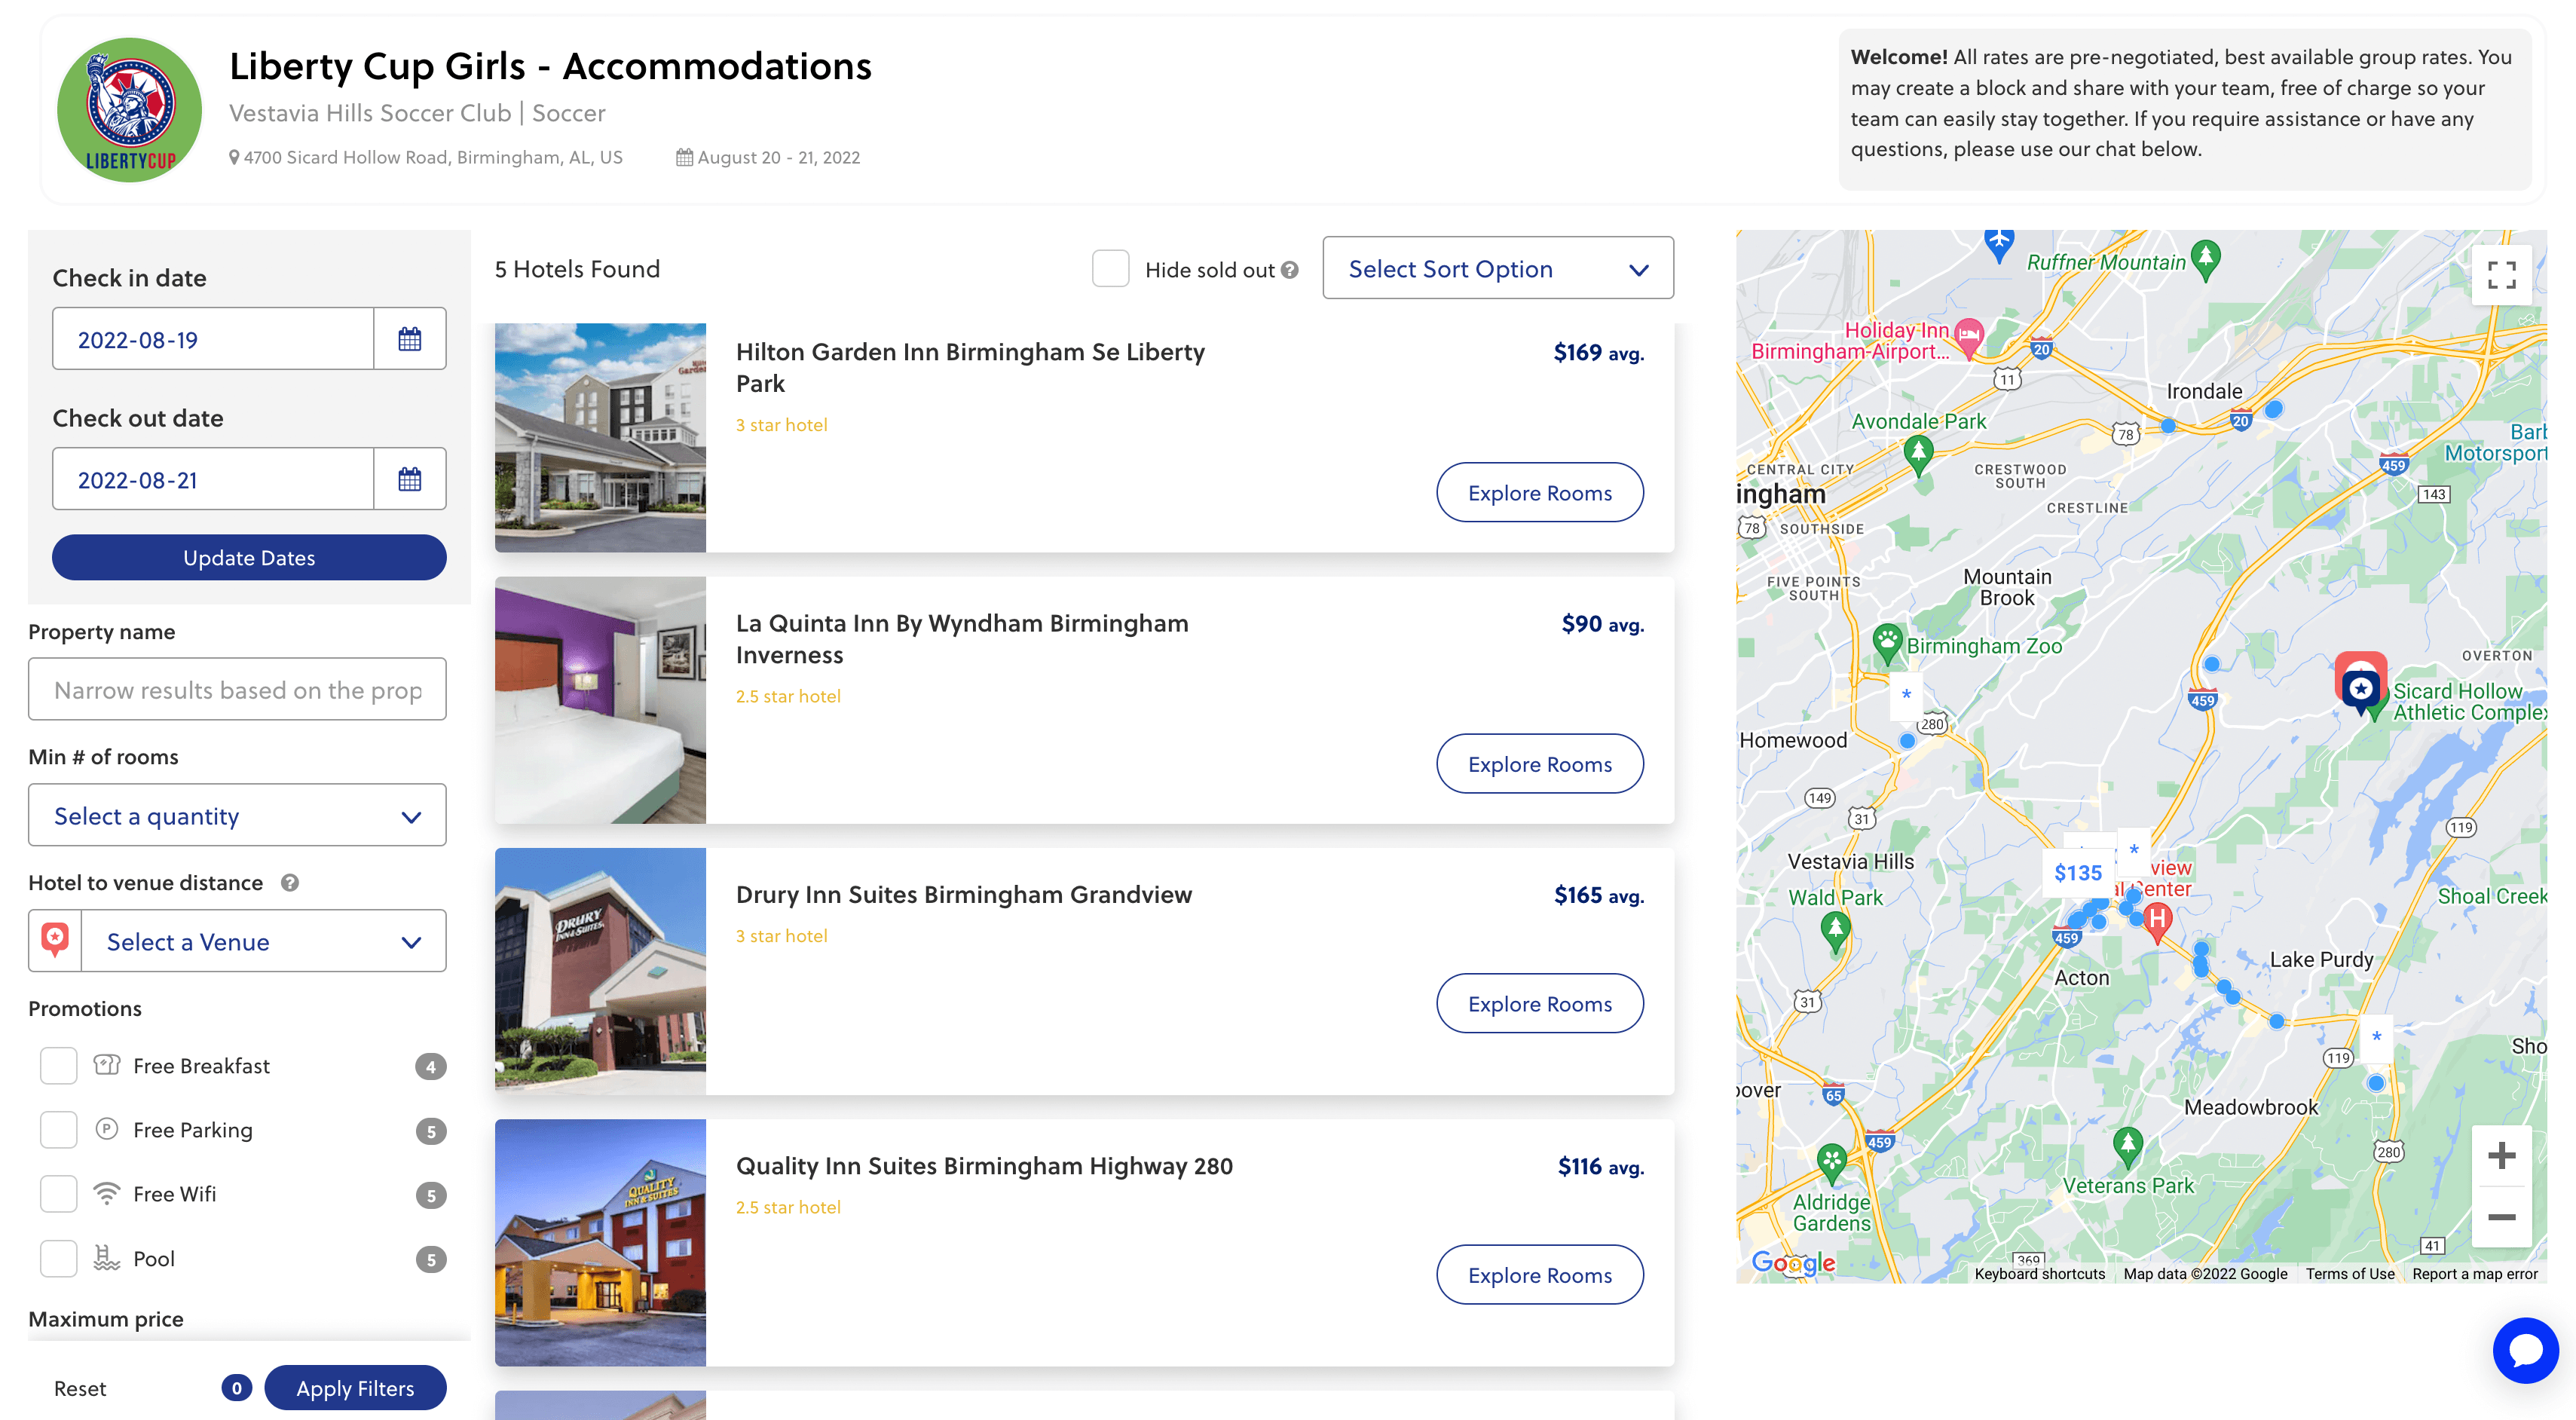Viewport: 2576px width, 1420px height.
Task: Click the Property name search field
Action: [x=237, y=689]
